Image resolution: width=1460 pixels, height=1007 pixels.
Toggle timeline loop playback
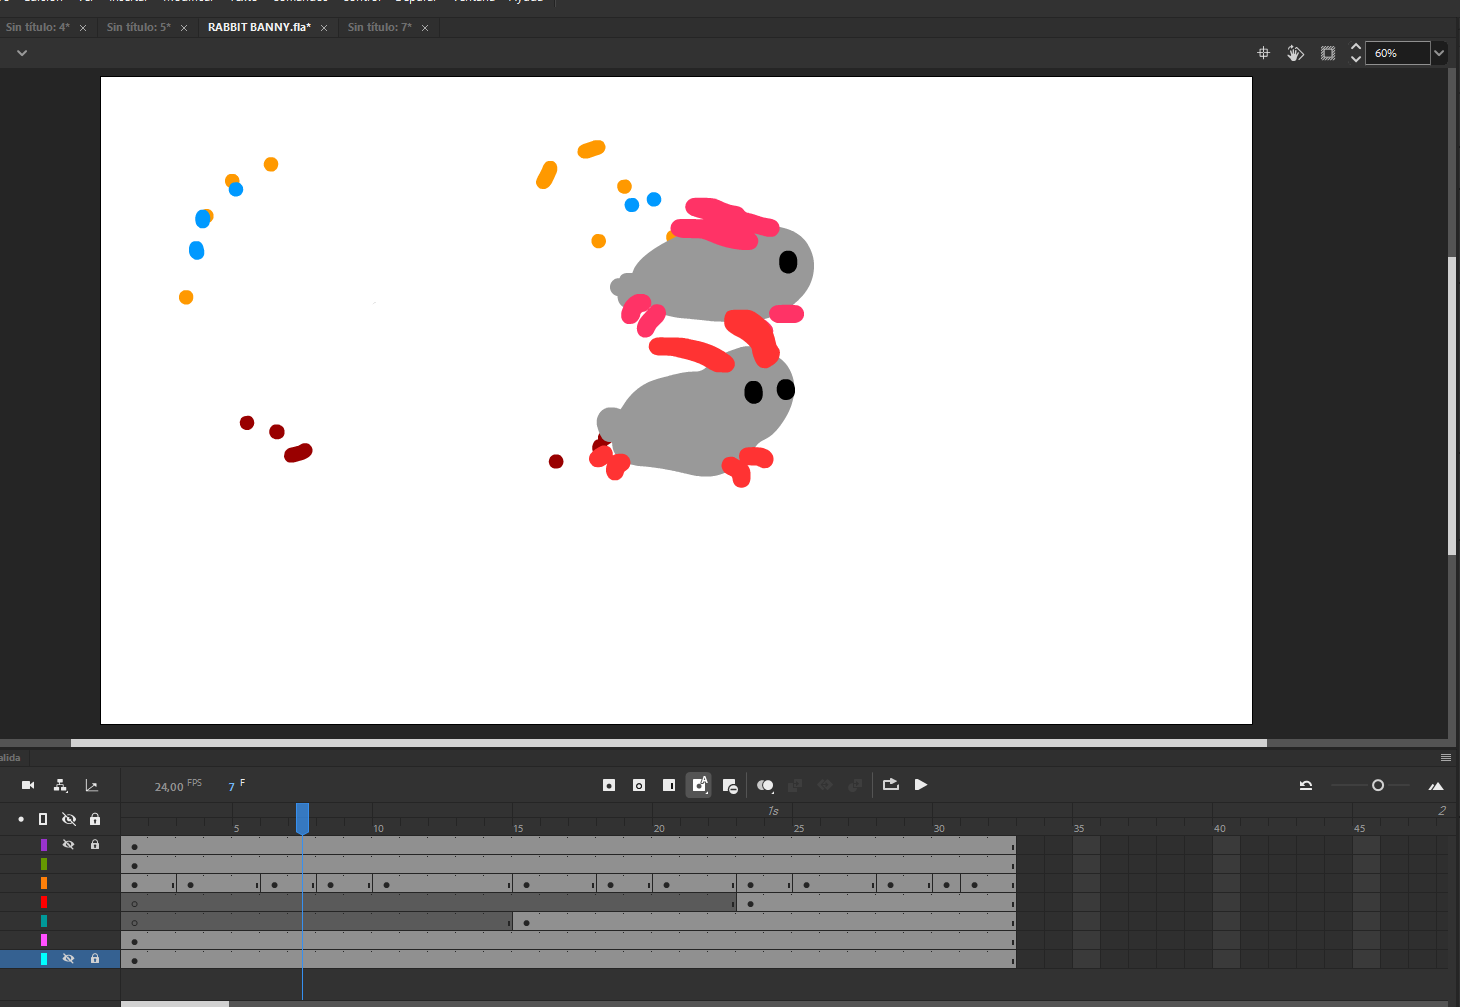[x=891, y=785]
